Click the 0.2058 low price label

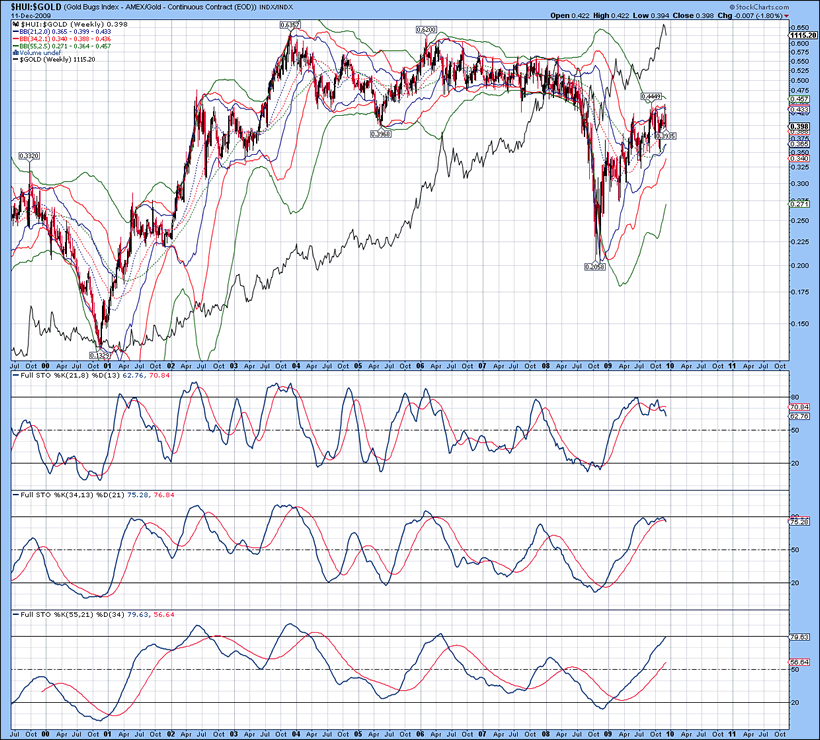596,267
